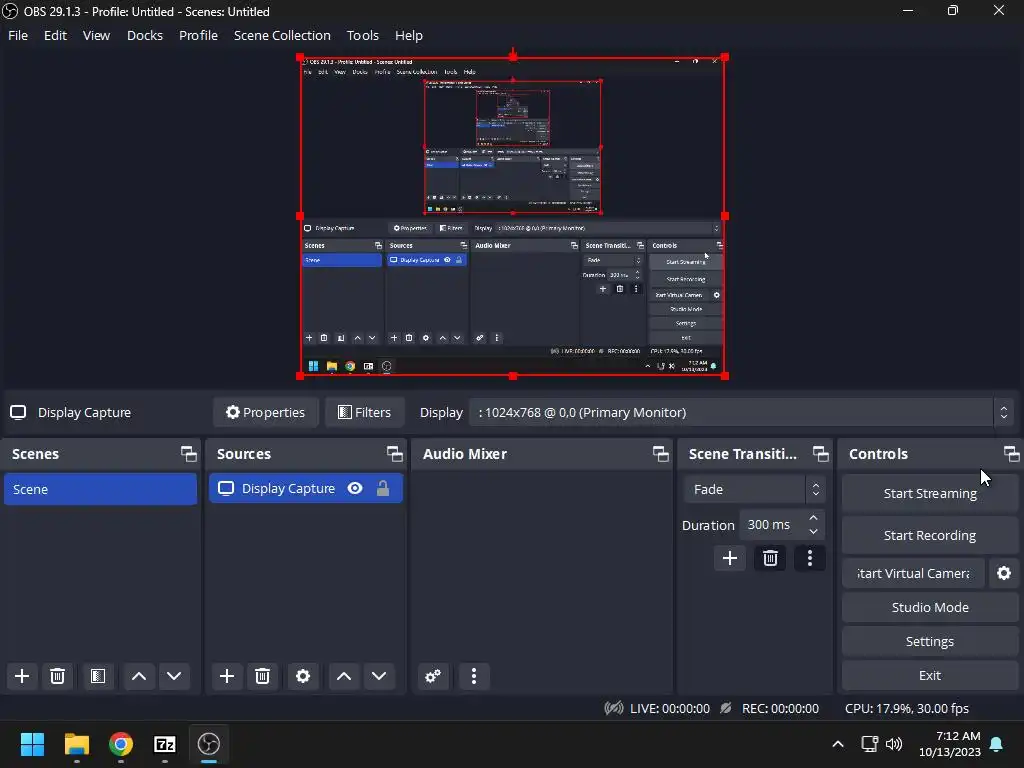Open Settings from Controls panel

click(x=930, y=641)
